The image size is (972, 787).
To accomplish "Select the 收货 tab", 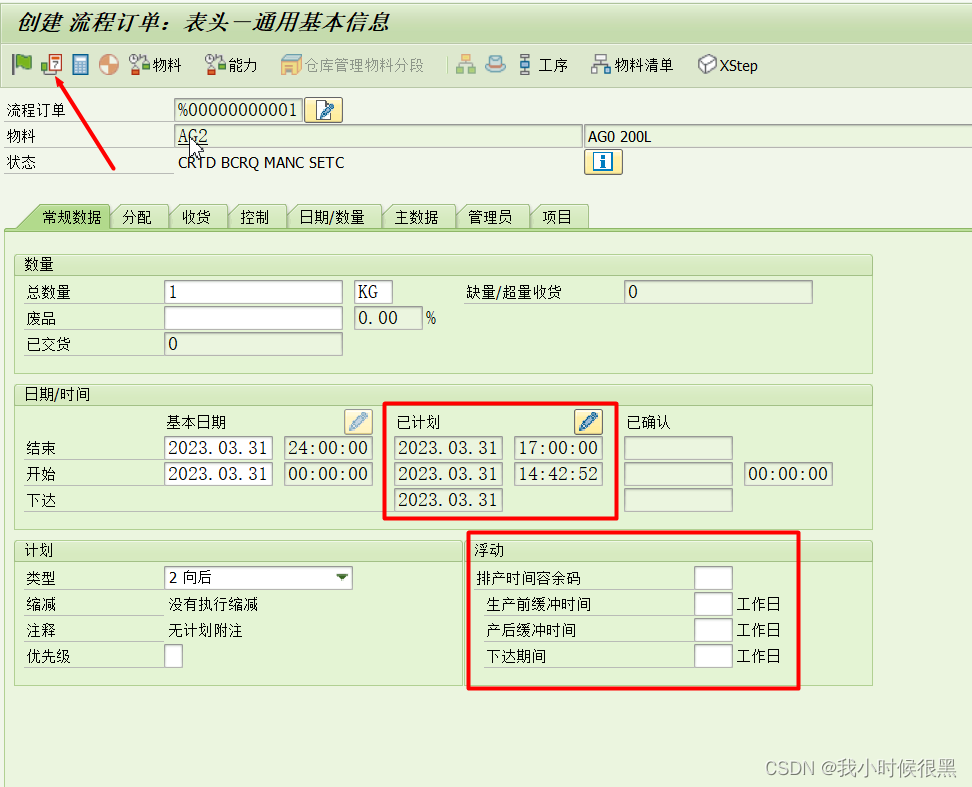I will pos(198,215).
